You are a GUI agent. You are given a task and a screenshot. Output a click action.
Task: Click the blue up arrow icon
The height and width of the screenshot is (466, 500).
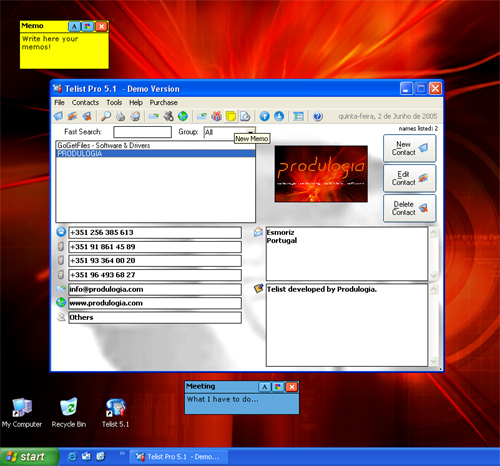coord(264,116)
